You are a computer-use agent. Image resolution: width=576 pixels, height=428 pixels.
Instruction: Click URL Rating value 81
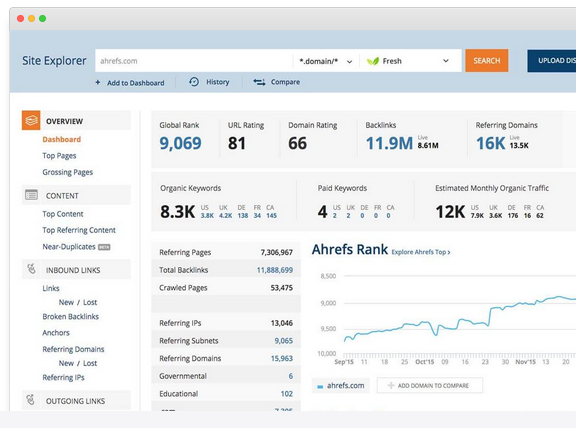click(x=237, y=143)
